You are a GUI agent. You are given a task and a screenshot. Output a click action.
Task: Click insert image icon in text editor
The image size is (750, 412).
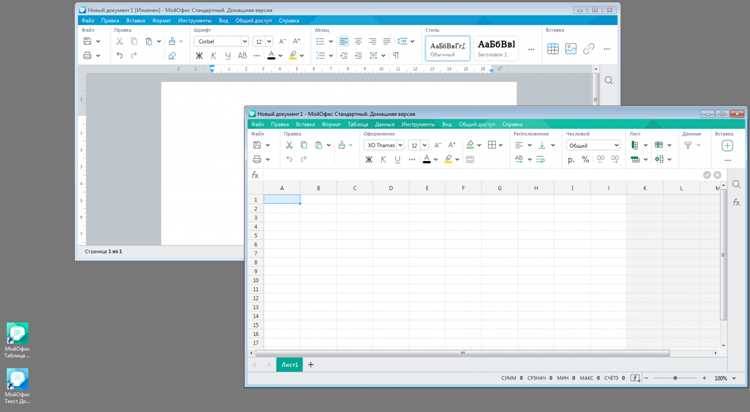(571, 49)
